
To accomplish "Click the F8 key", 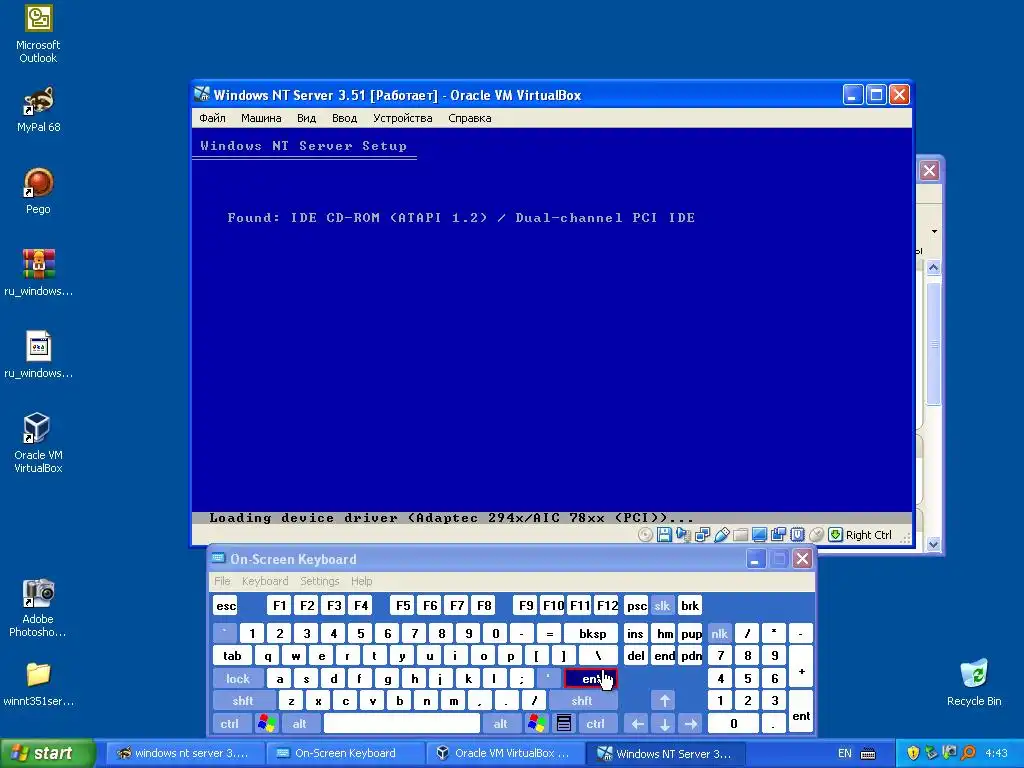I will (x=484, y=606).
